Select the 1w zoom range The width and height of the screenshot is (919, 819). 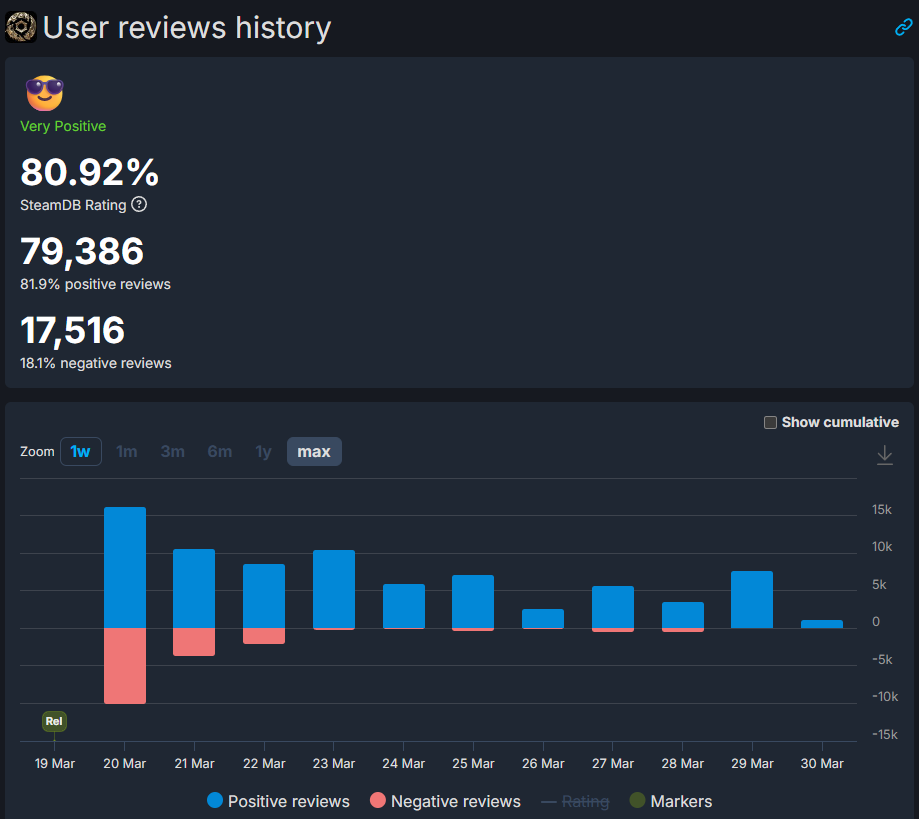coord(80,452)
